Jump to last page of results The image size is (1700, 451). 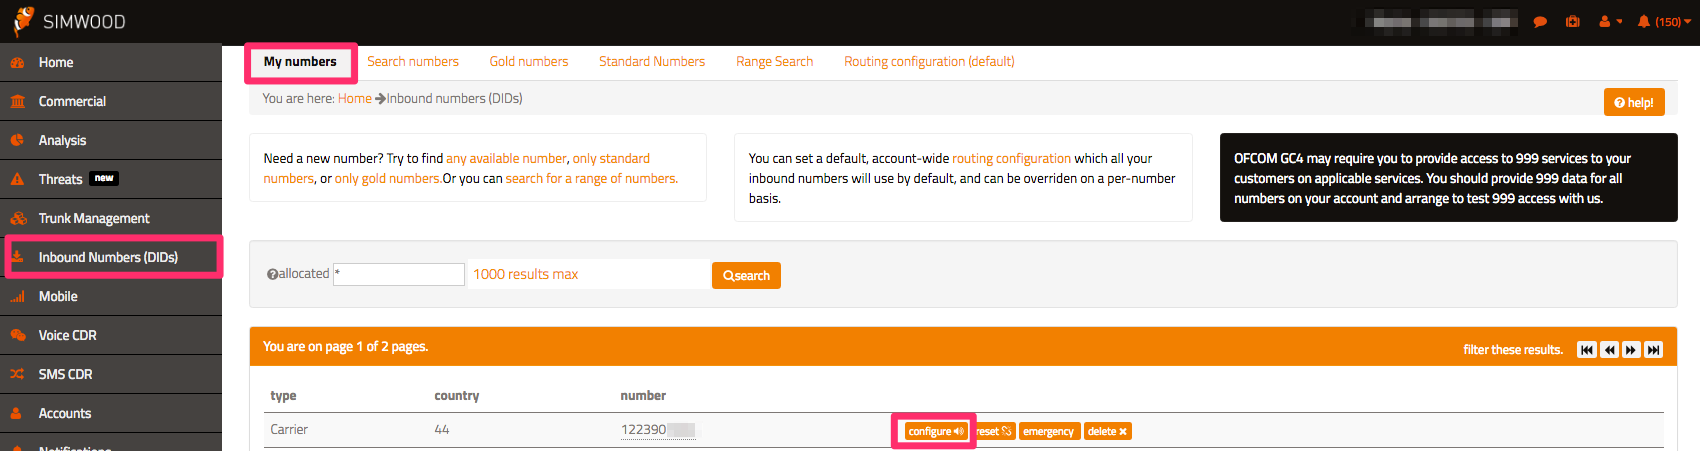pyautogui.click(x=1654, y=350)
